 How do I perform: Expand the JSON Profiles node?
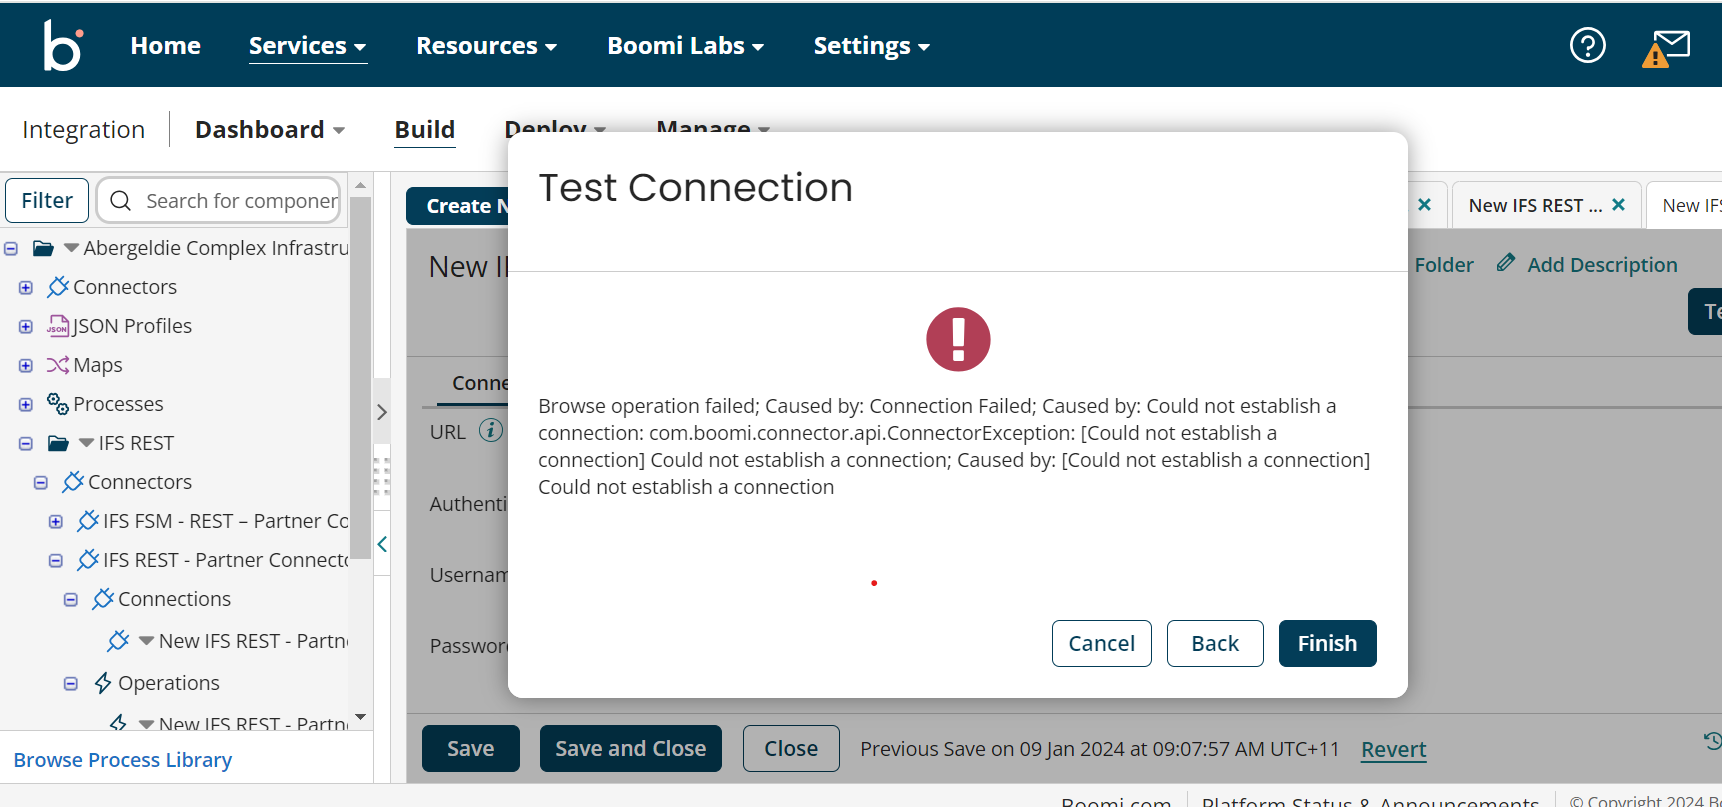(x=26, y=326)
